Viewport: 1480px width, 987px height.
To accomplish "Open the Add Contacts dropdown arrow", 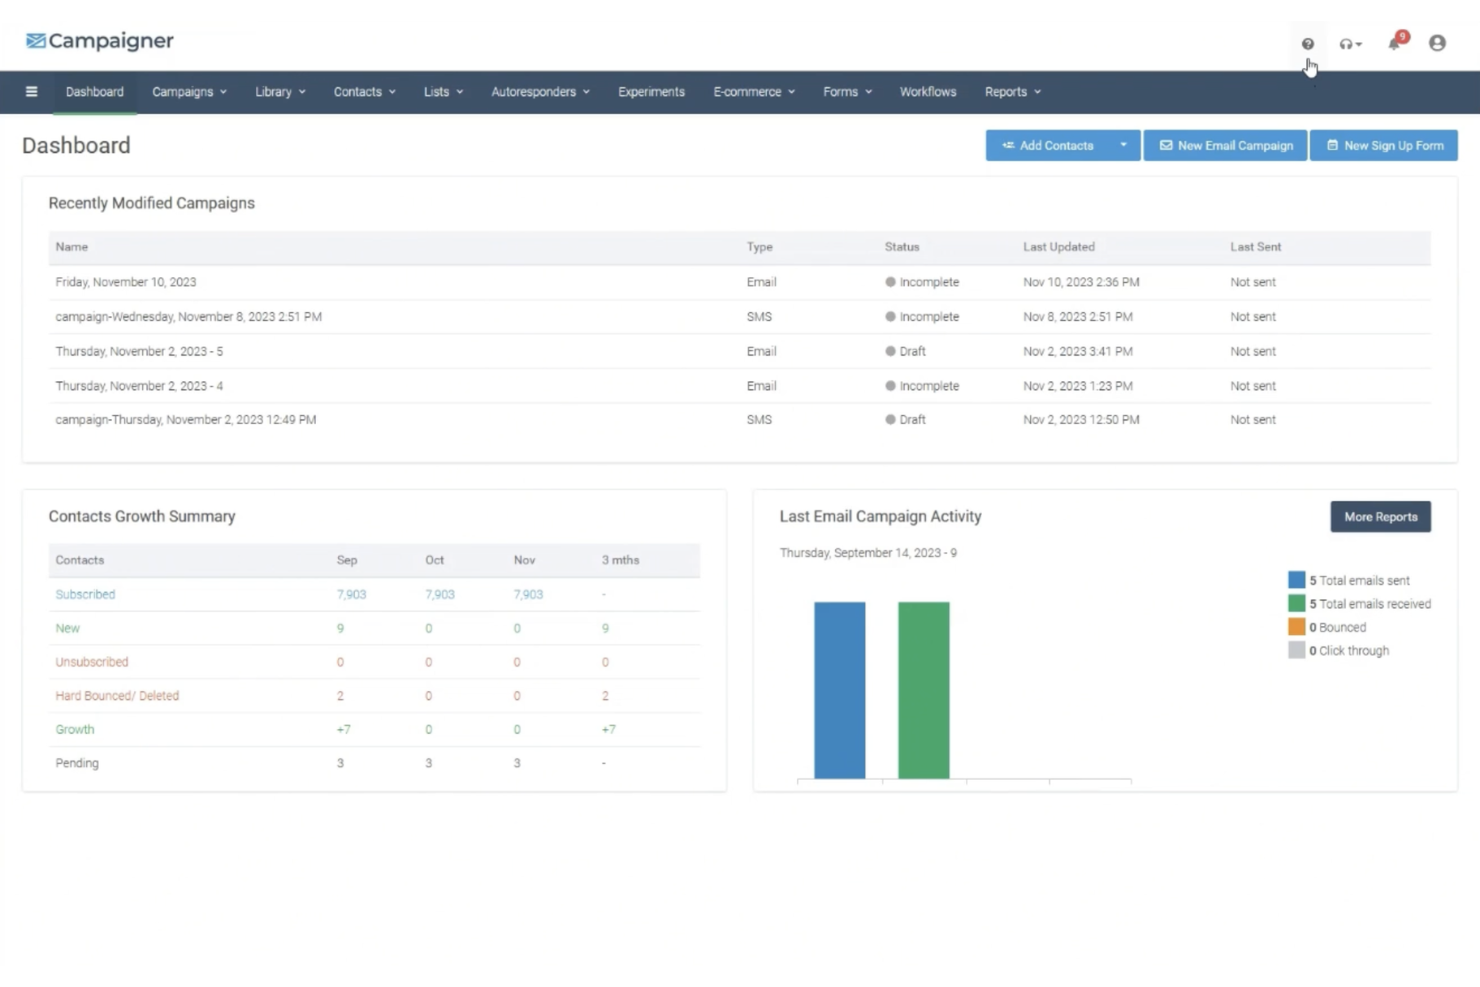I will tap(1124, 145).
